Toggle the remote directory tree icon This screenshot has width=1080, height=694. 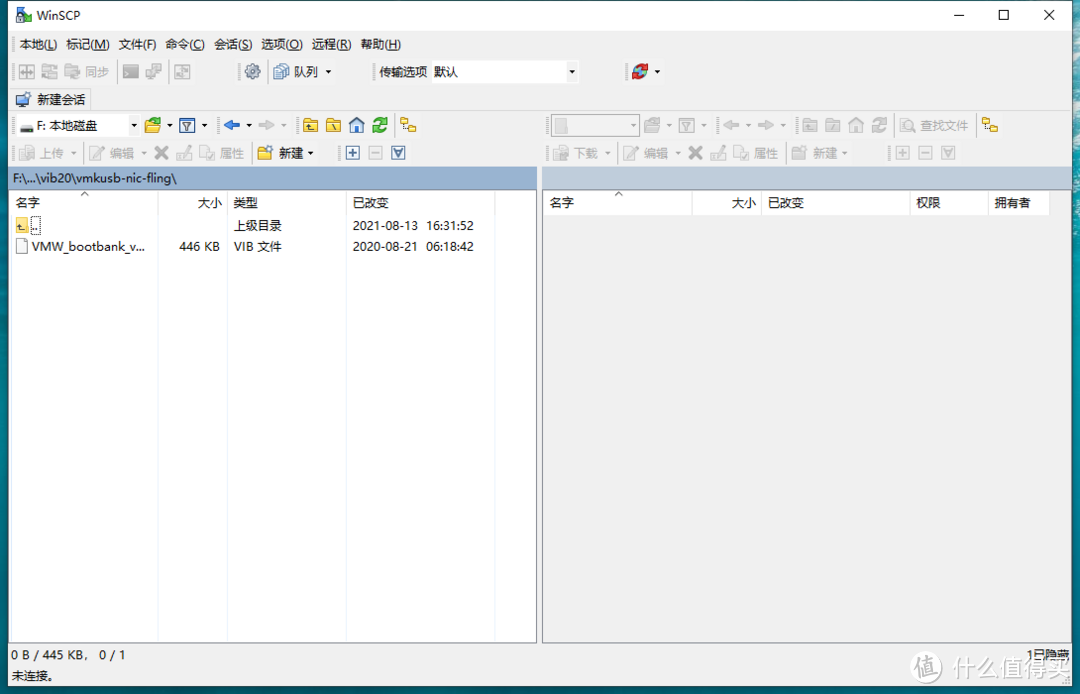(990, 125)
